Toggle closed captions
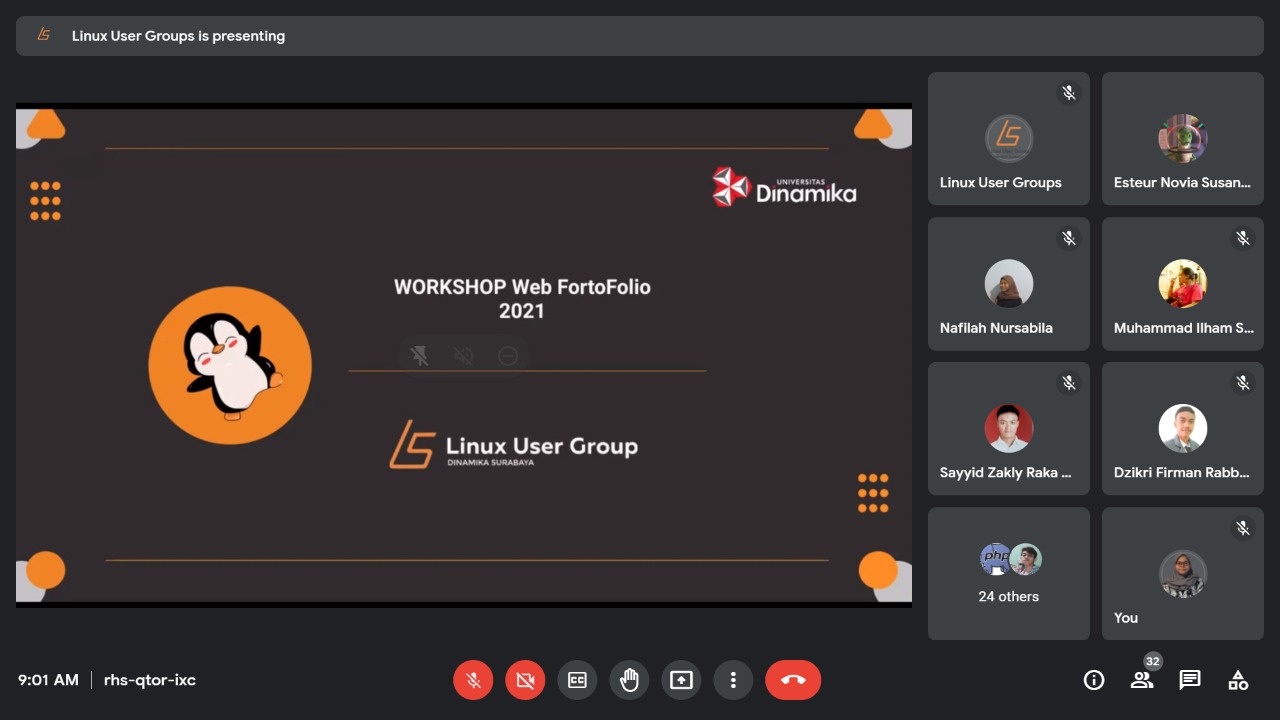Image resolution: width=1280 pixels, height=720 pixels. click(x=577, y=680)
